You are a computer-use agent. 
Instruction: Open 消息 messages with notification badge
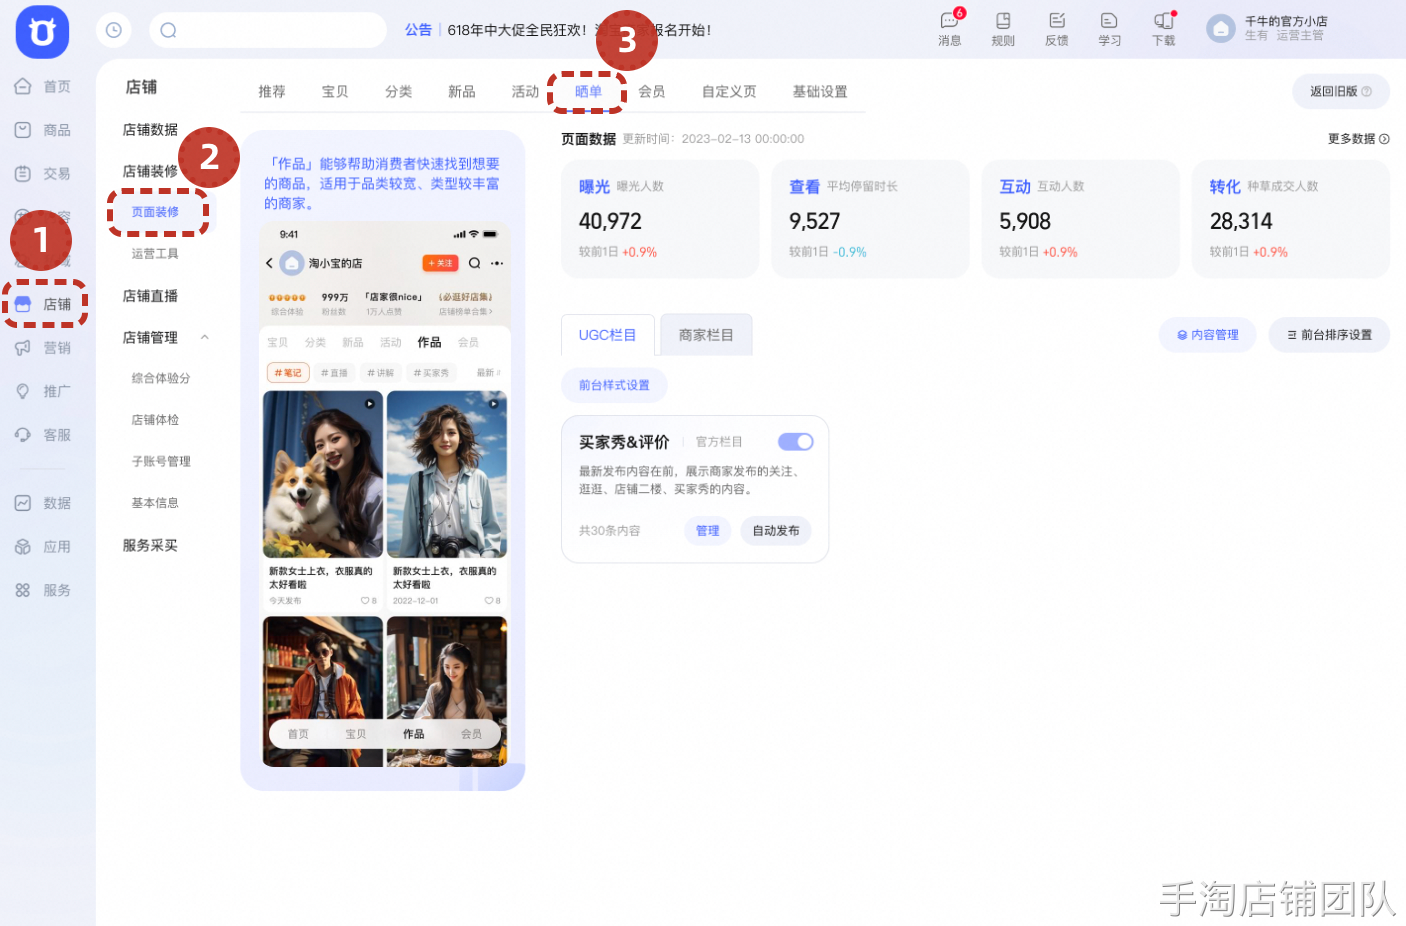pos(950,29)
